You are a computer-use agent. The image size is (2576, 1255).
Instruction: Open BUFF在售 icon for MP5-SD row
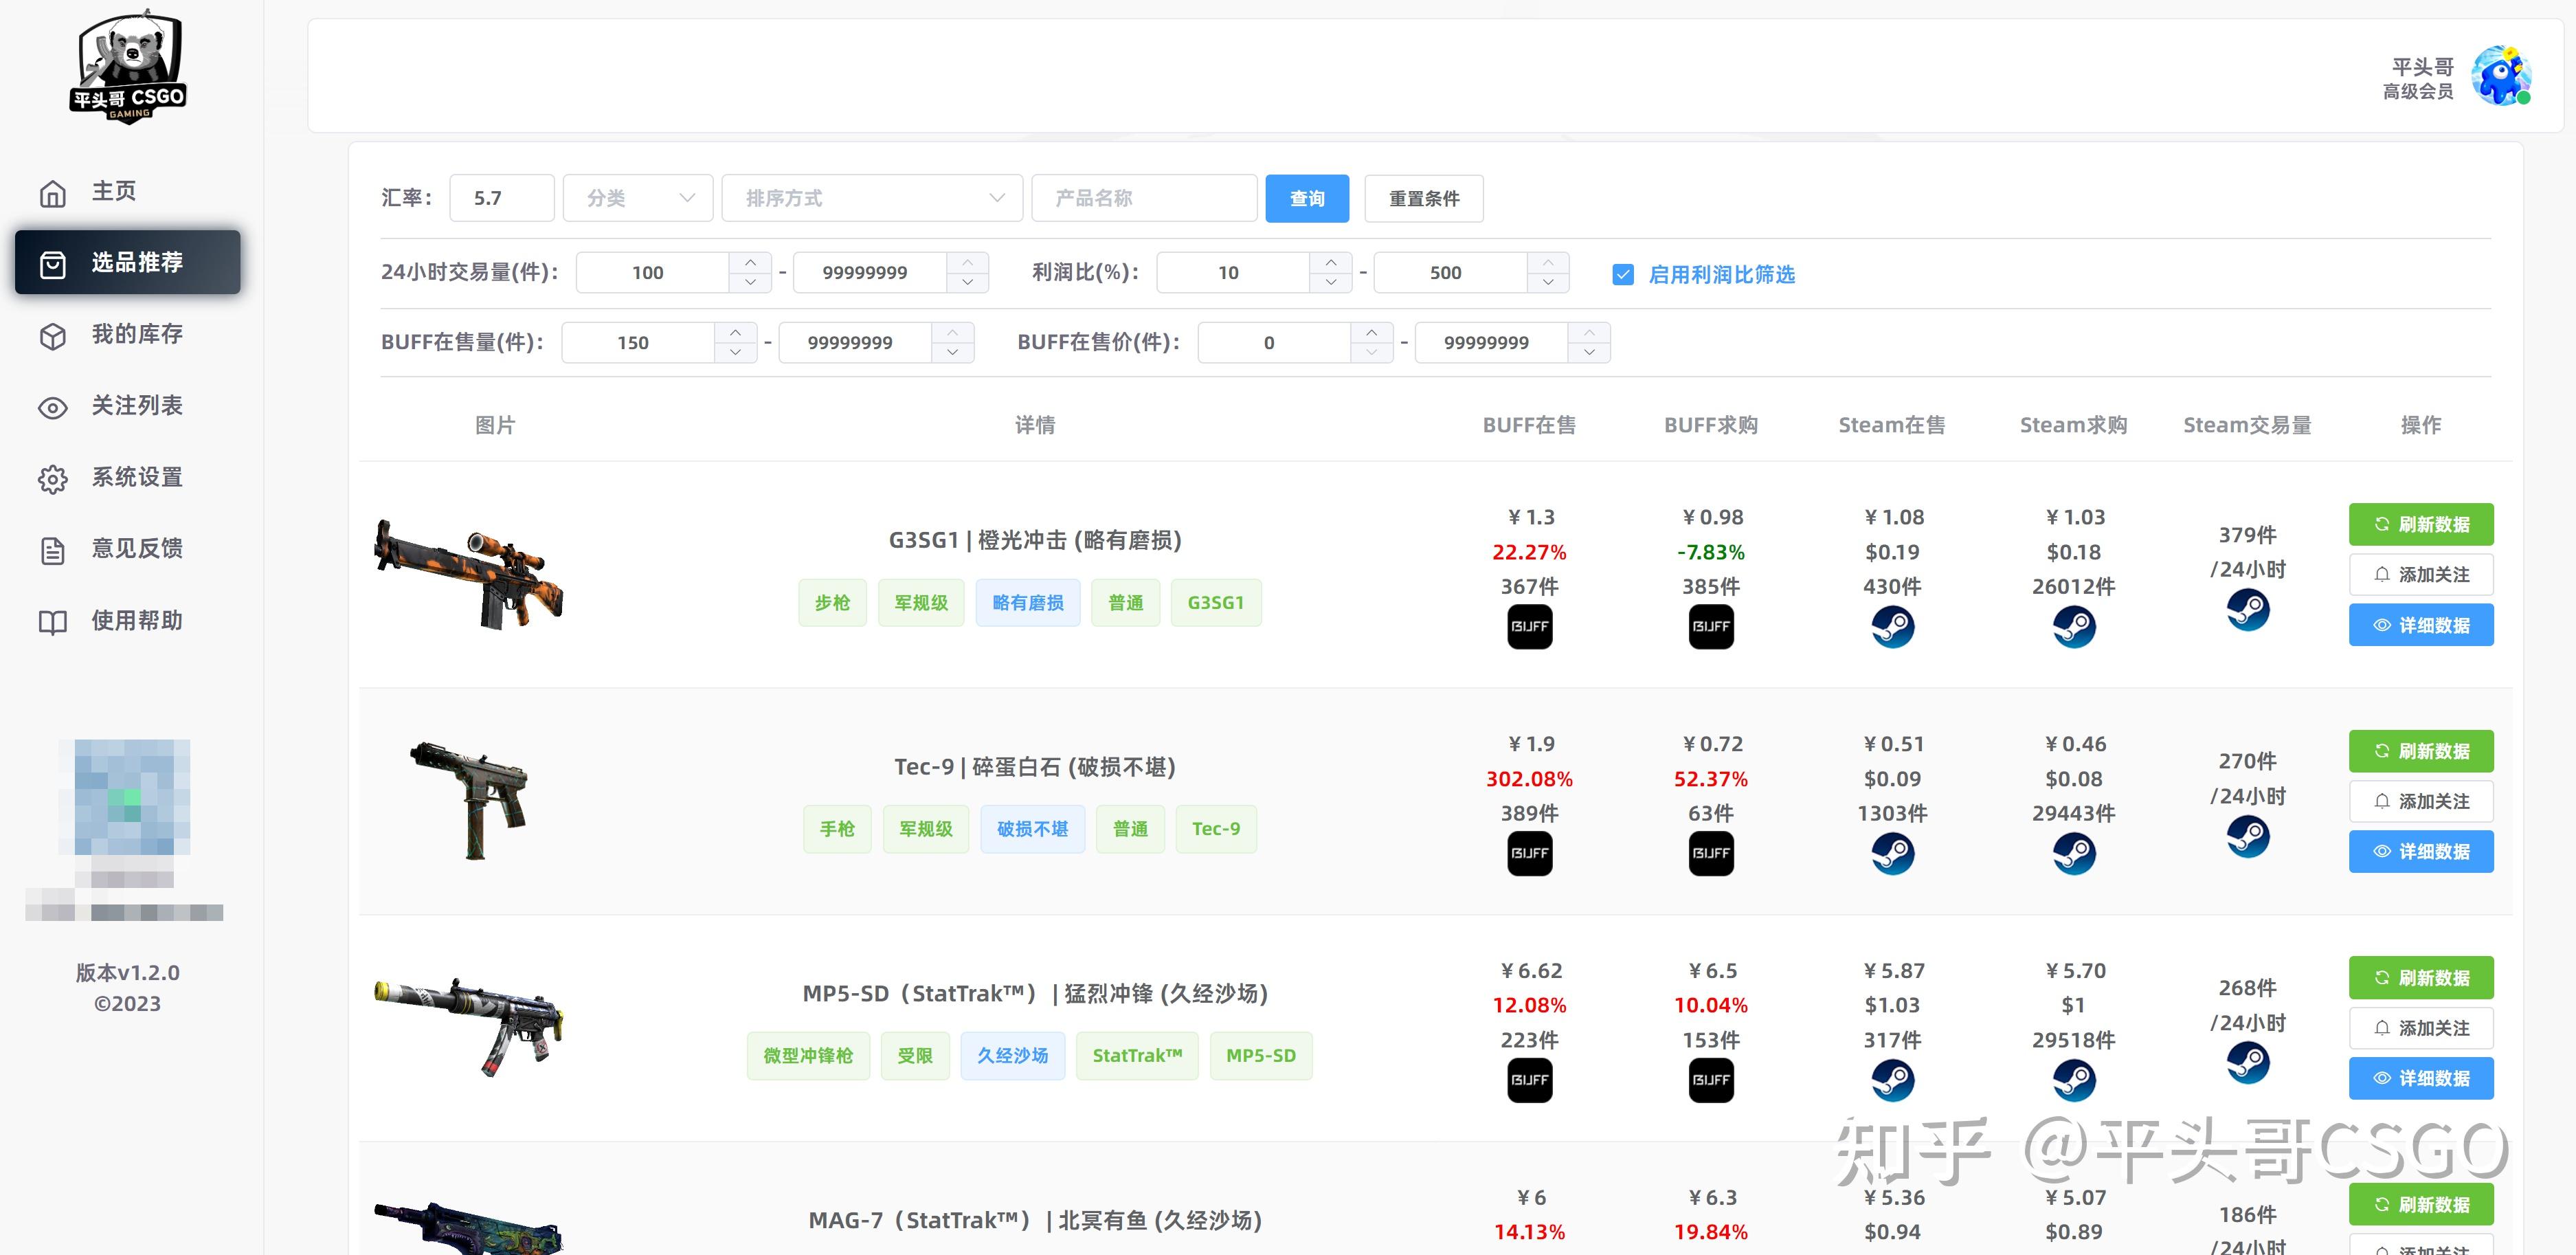[x=1529, y=1080]
